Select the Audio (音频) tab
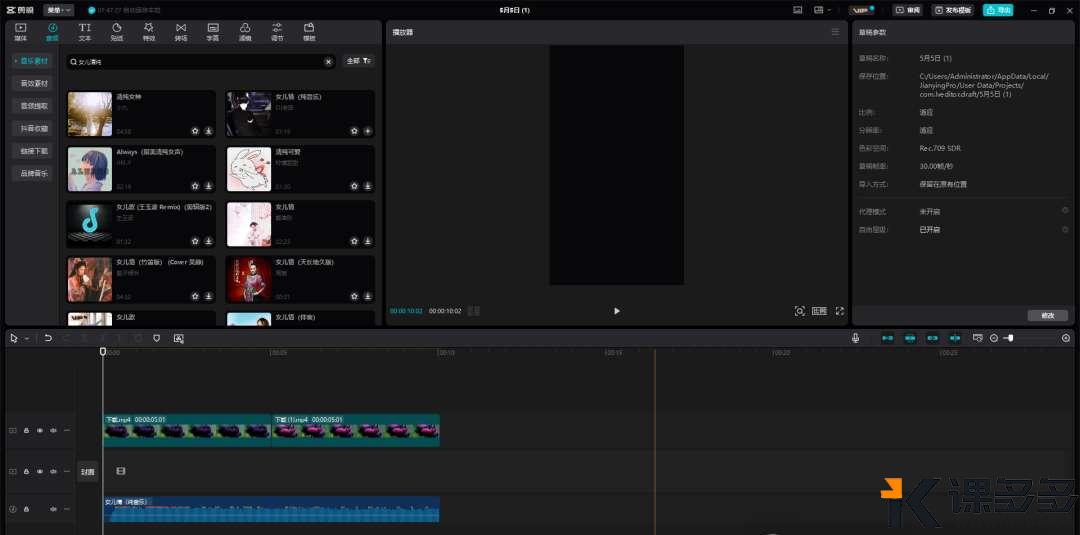 click(52, 32)
